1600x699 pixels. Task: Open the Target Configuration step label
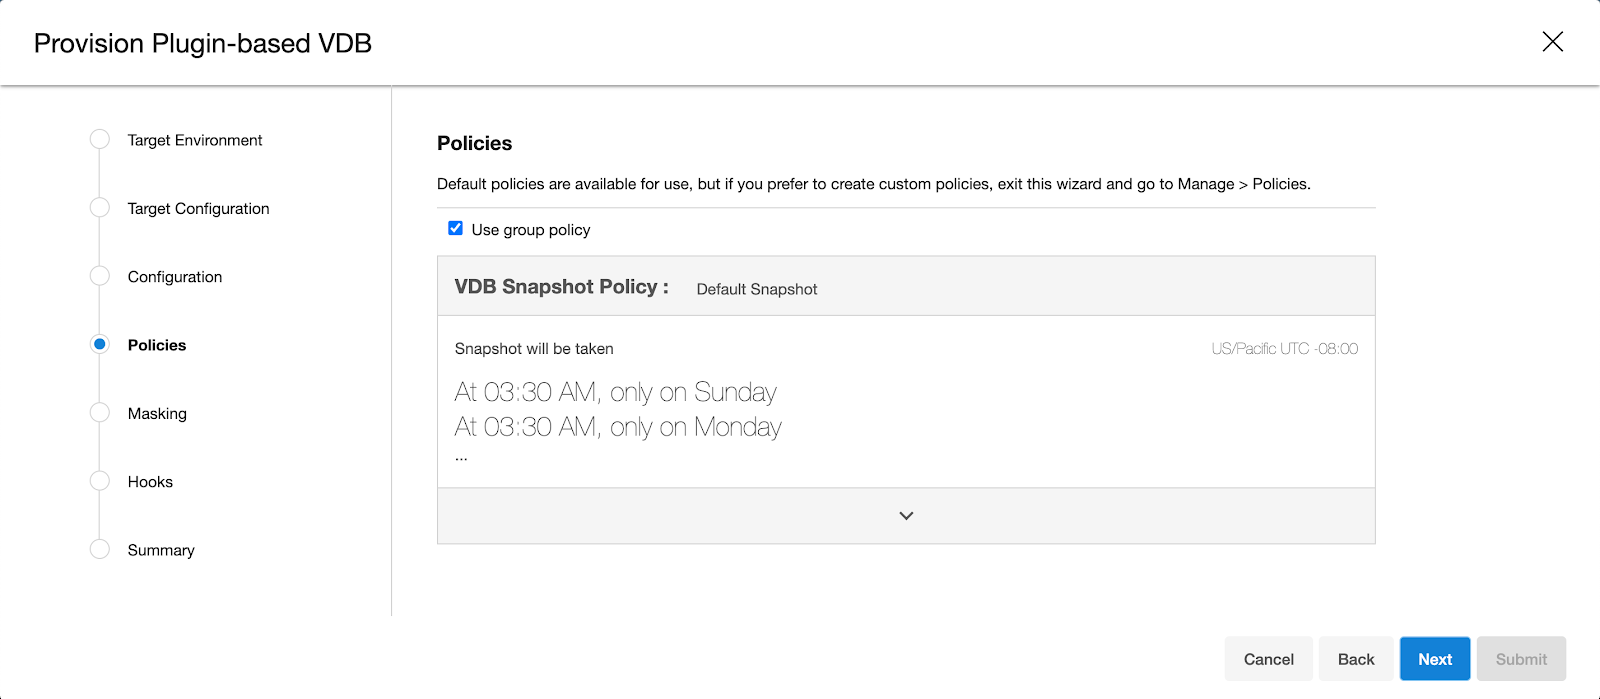(198, 208)
